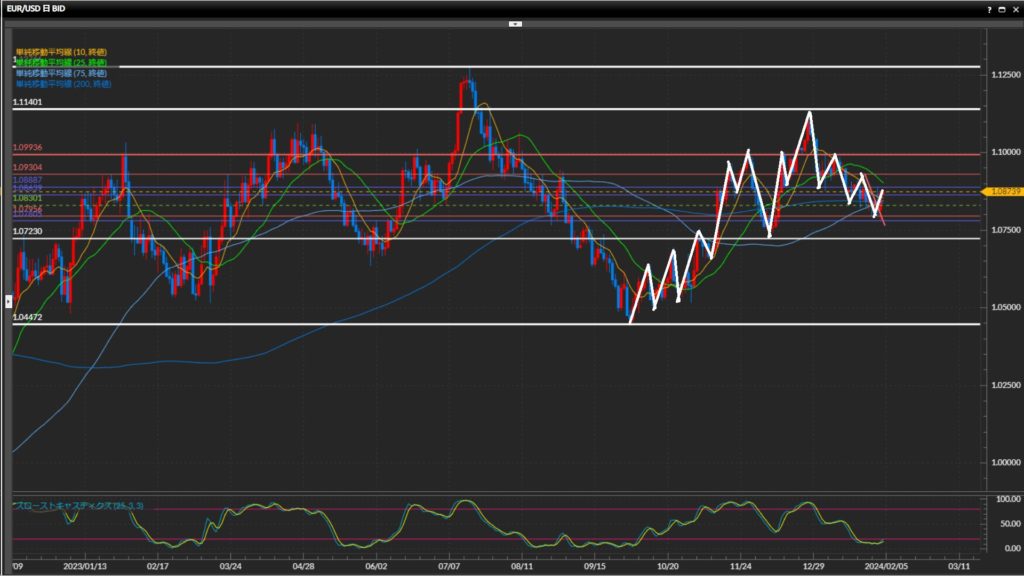Select the 10-period simple moving average label

pos(61,51)
